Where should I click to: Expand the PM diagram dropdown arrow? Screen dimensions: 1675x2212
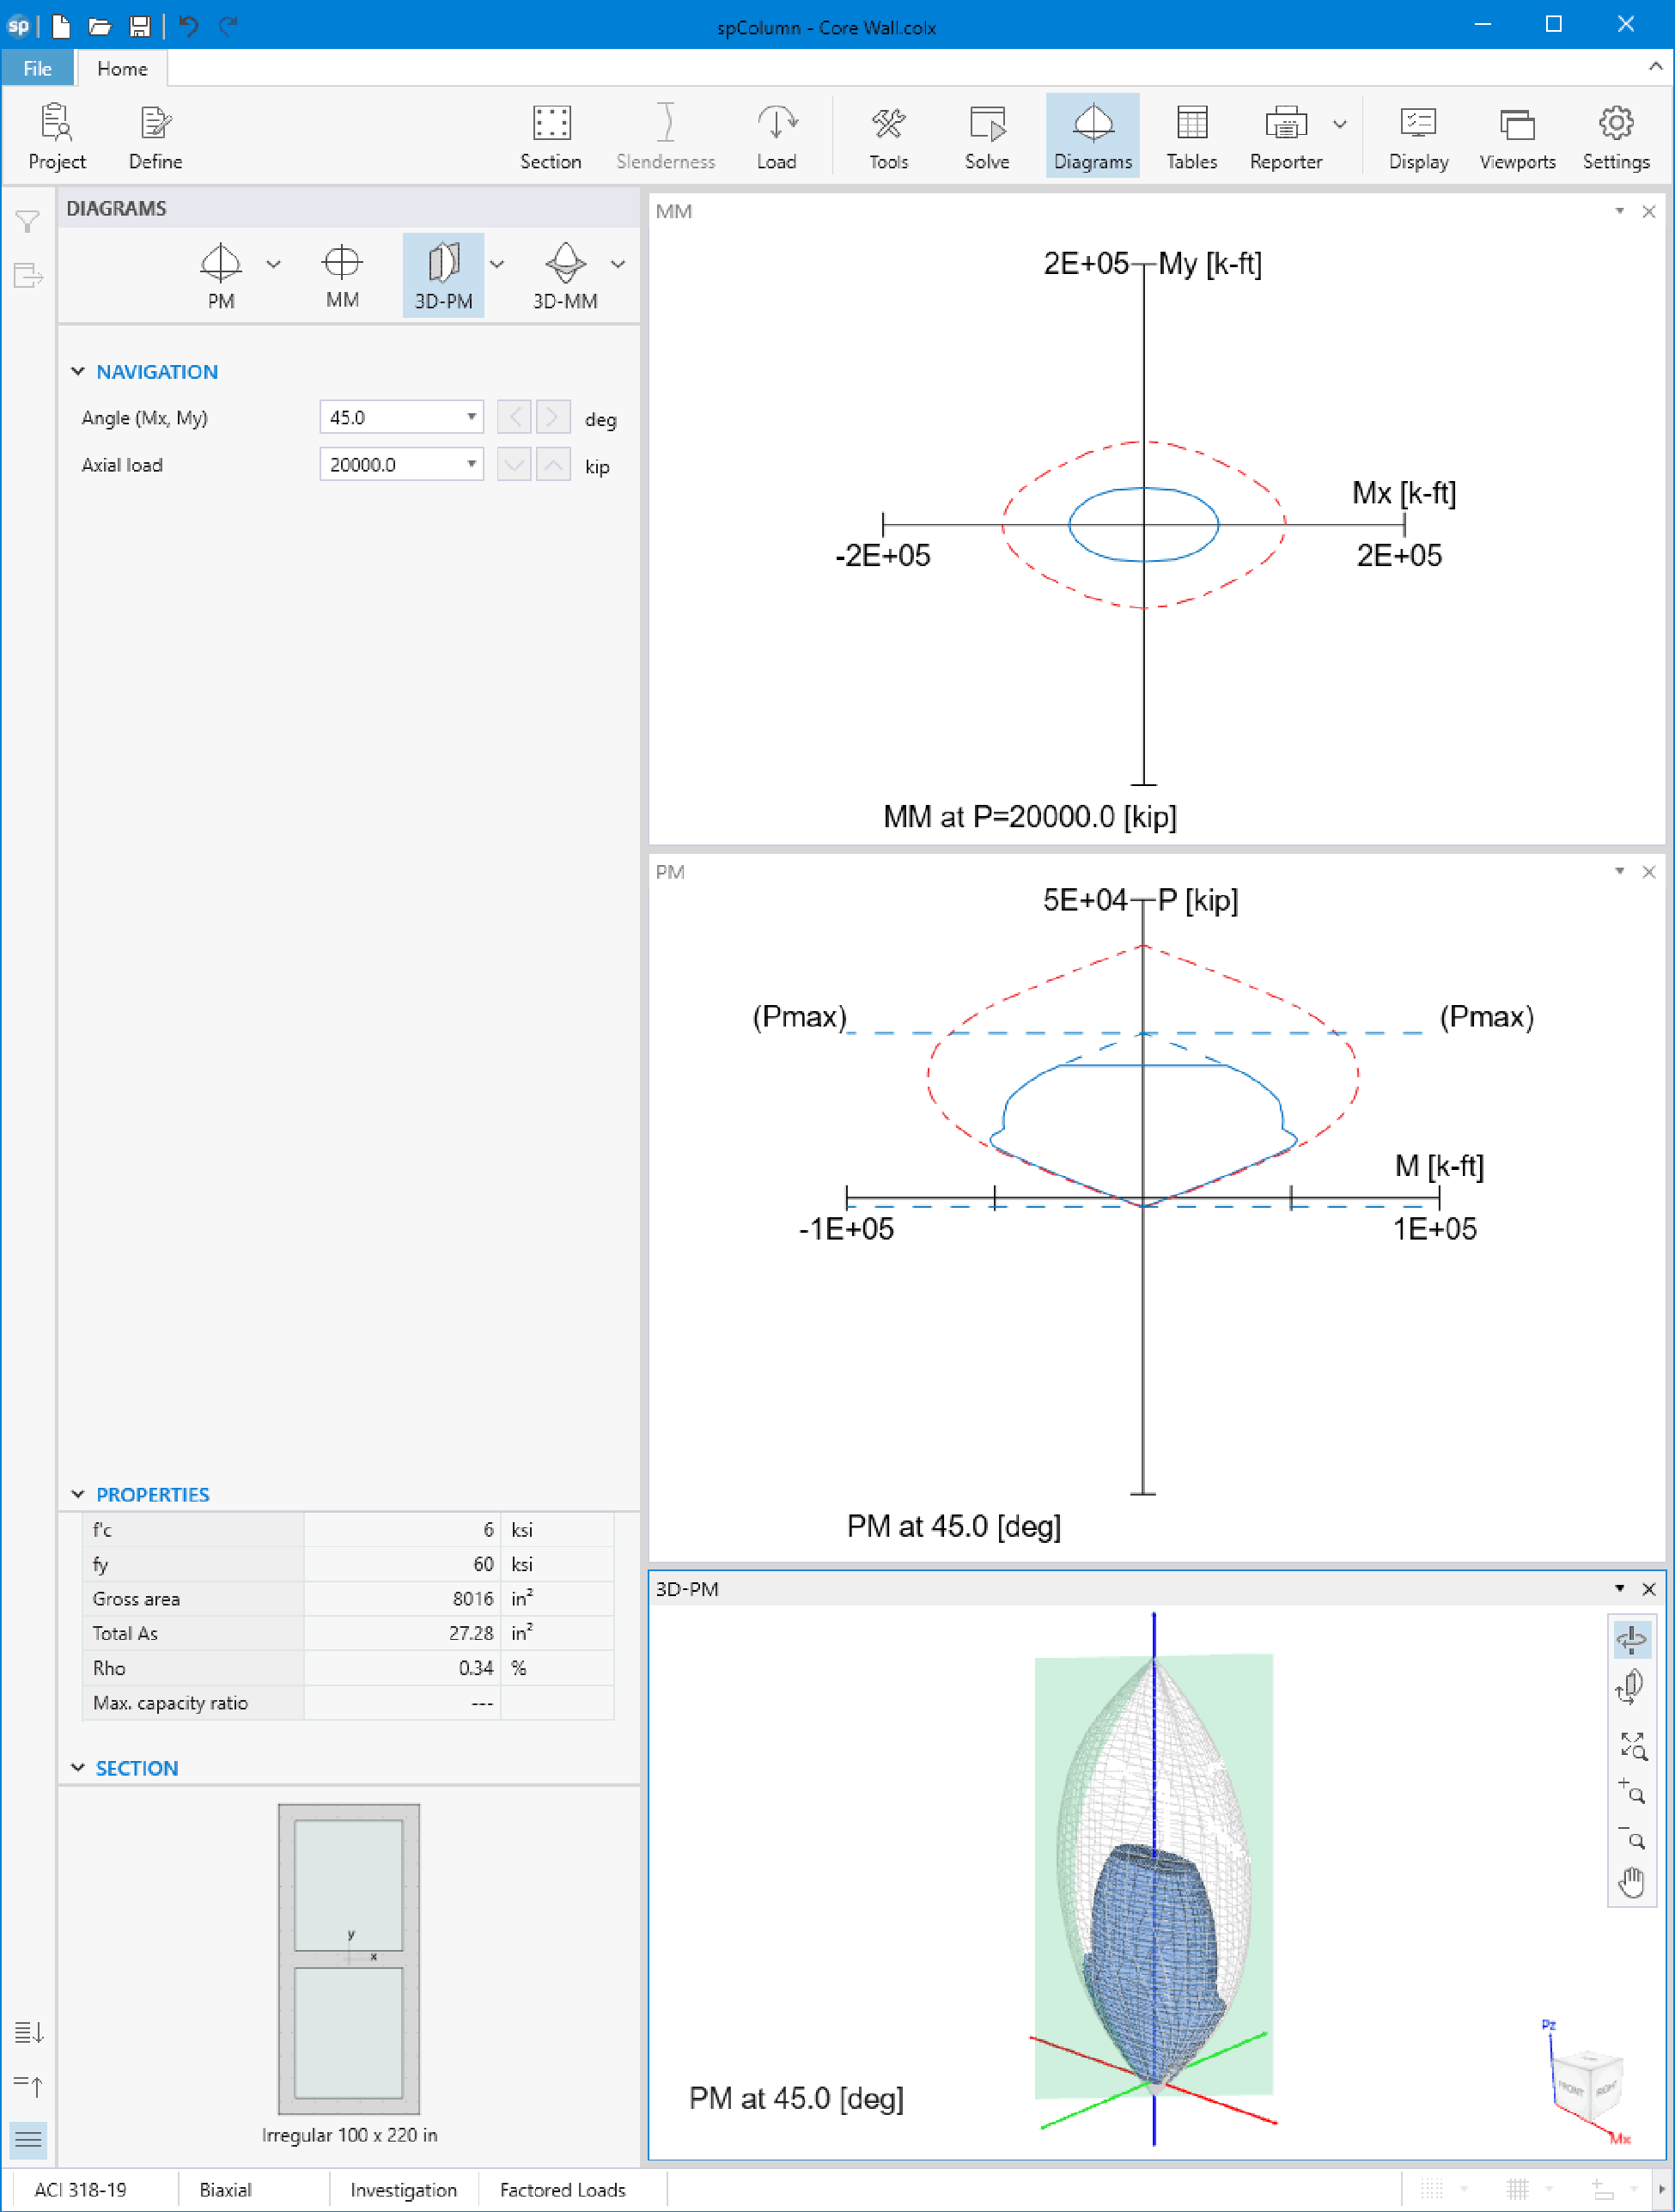tap(273, 264)
